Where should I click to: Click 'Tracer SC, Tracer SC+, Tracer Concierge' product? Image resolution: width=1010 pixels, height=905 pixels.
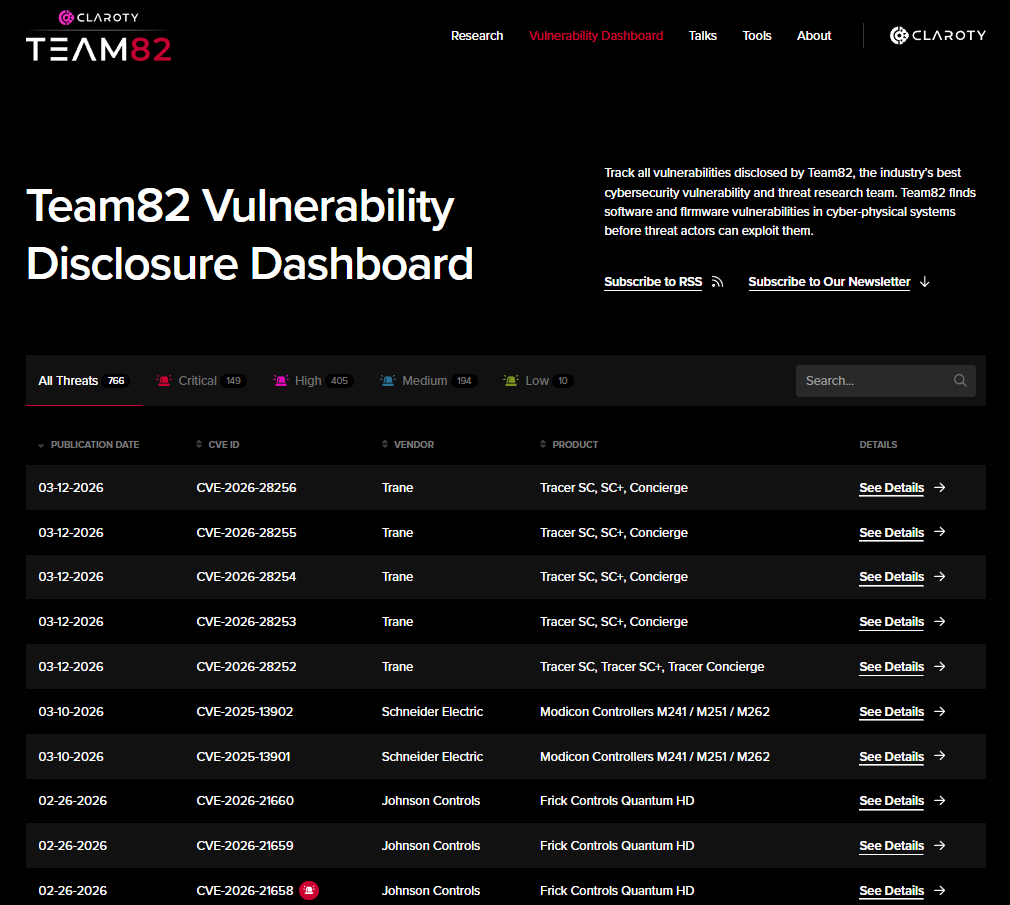(652, 667)
